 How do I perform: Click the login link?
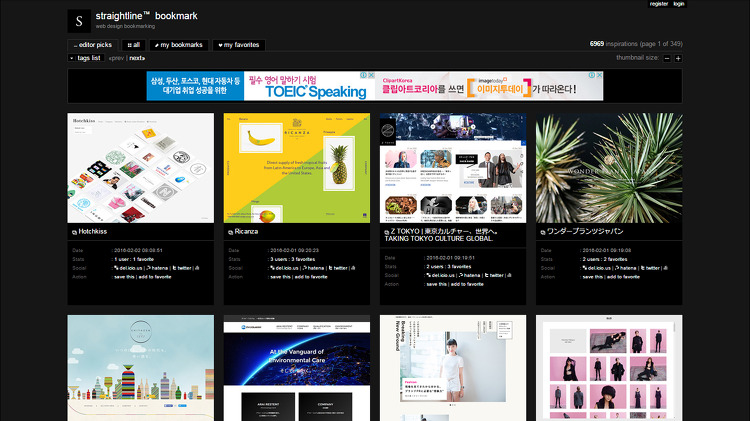679,4
